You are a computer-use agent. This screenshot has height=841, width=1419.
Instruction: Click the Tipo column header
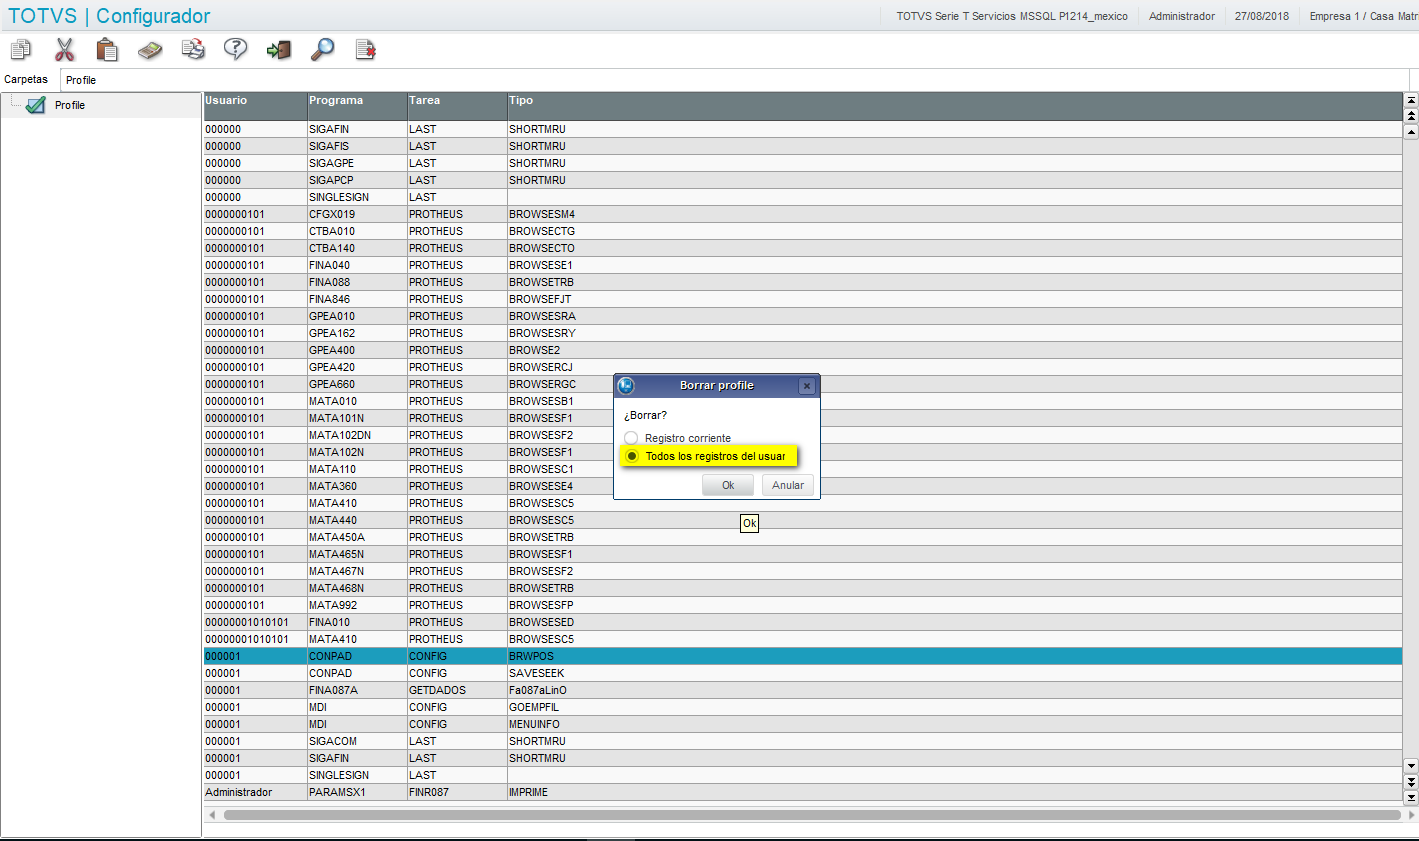955,106
